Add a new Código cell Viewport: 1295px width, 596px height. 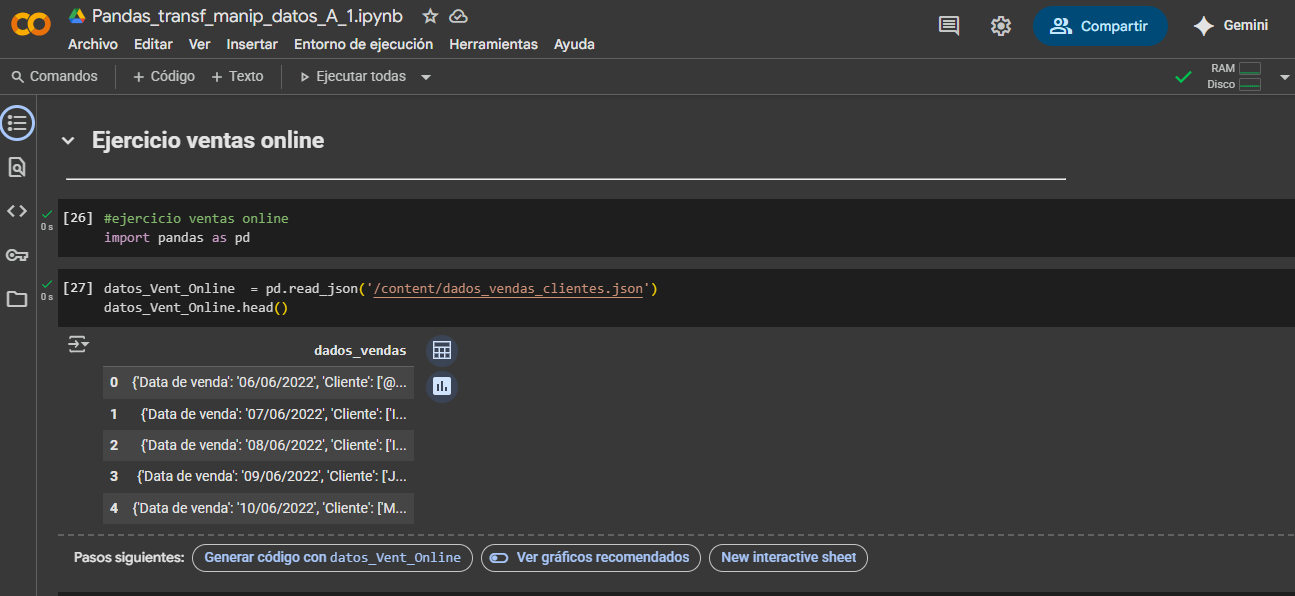click(164, 76)
